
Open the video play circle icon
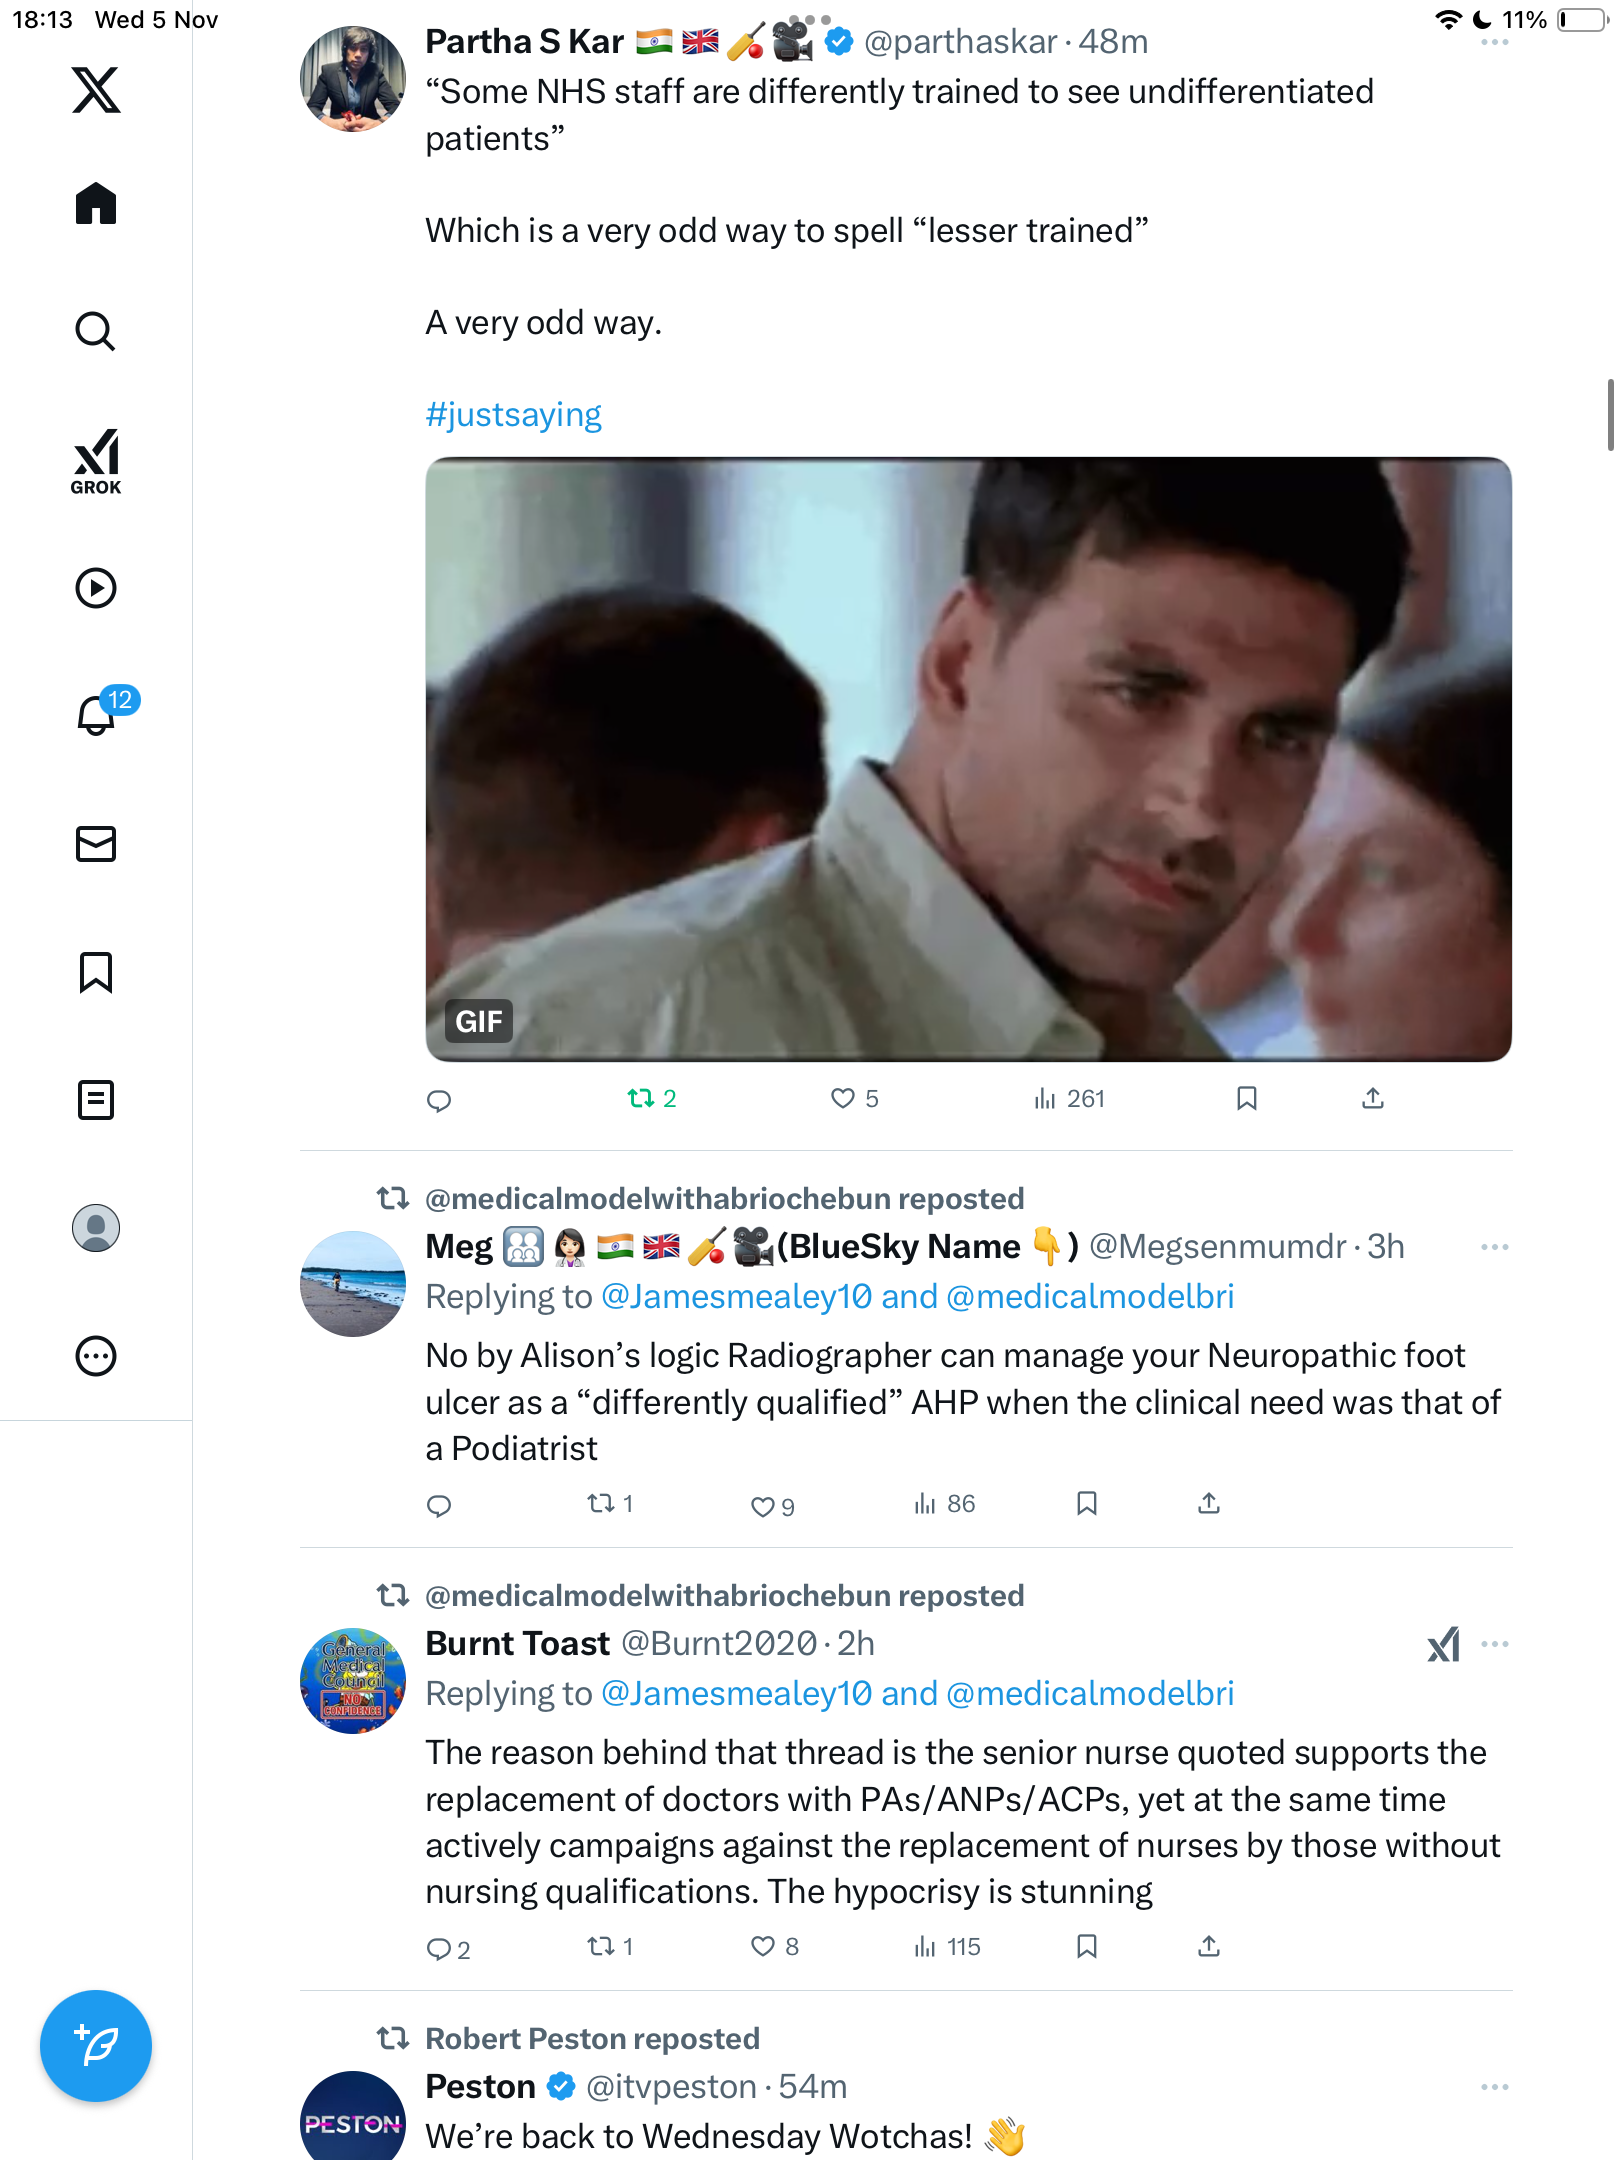click(x=96, y=588)
